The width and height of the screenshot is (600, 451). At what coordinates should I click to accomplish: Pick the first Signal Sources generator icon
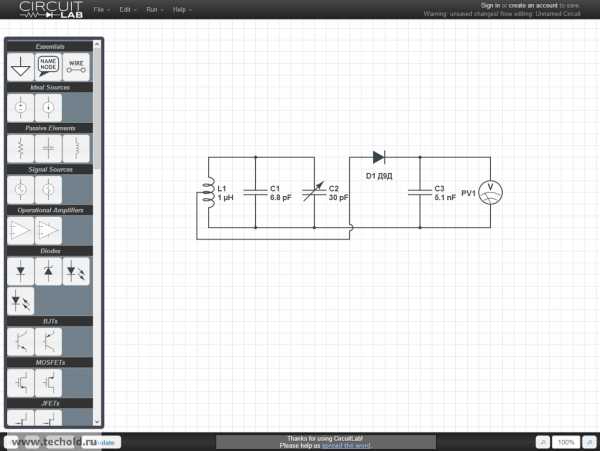coord(21,189)
